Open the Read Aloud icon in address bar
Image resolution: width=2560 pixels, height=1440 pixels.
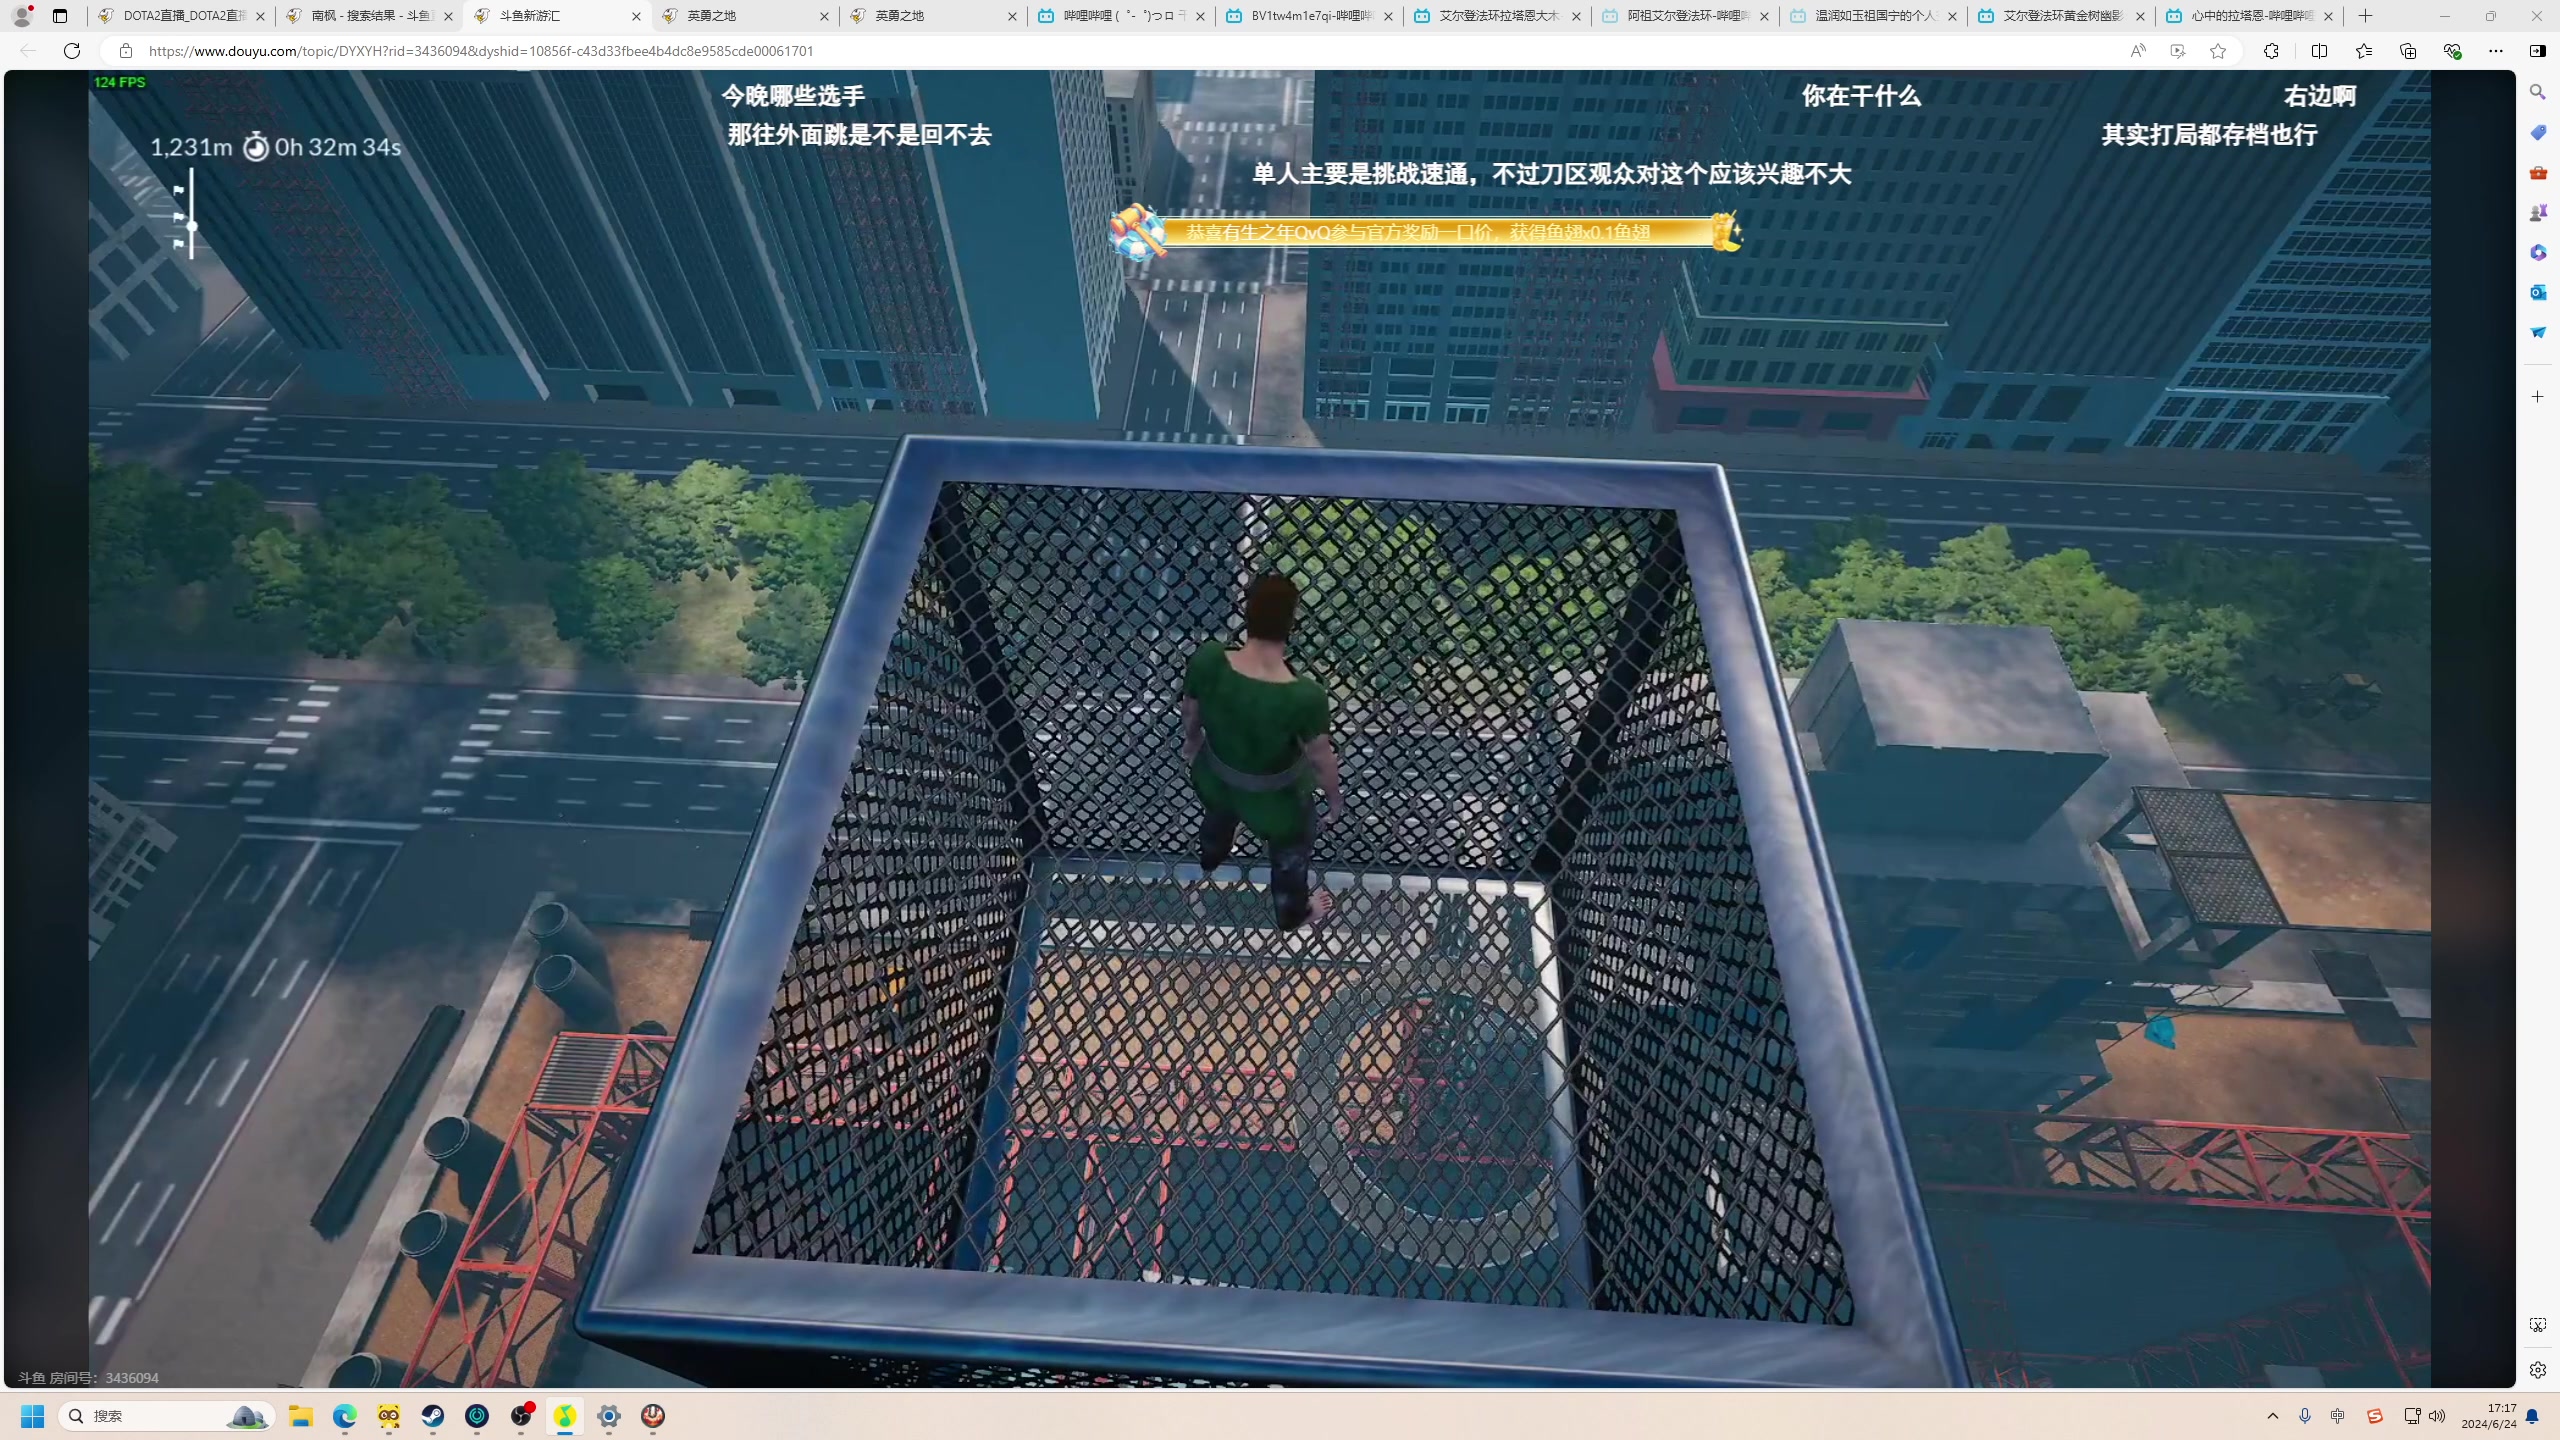(x=2137, y=51)
